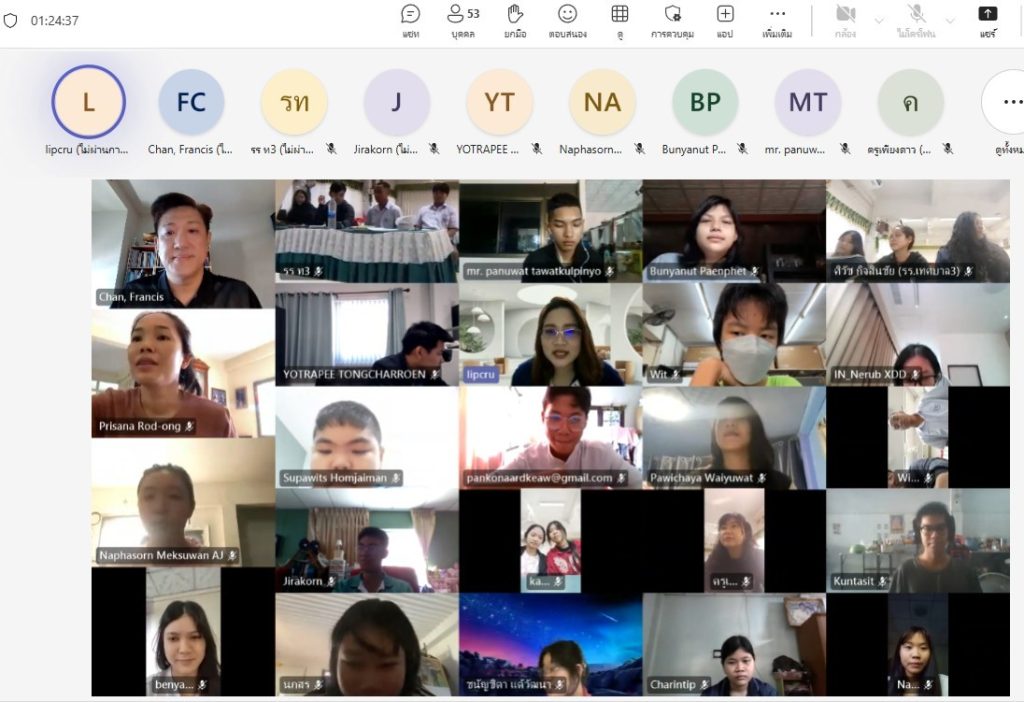Expand the camera options dropdown arrow
1024x702 pixels.
(879, 20)
